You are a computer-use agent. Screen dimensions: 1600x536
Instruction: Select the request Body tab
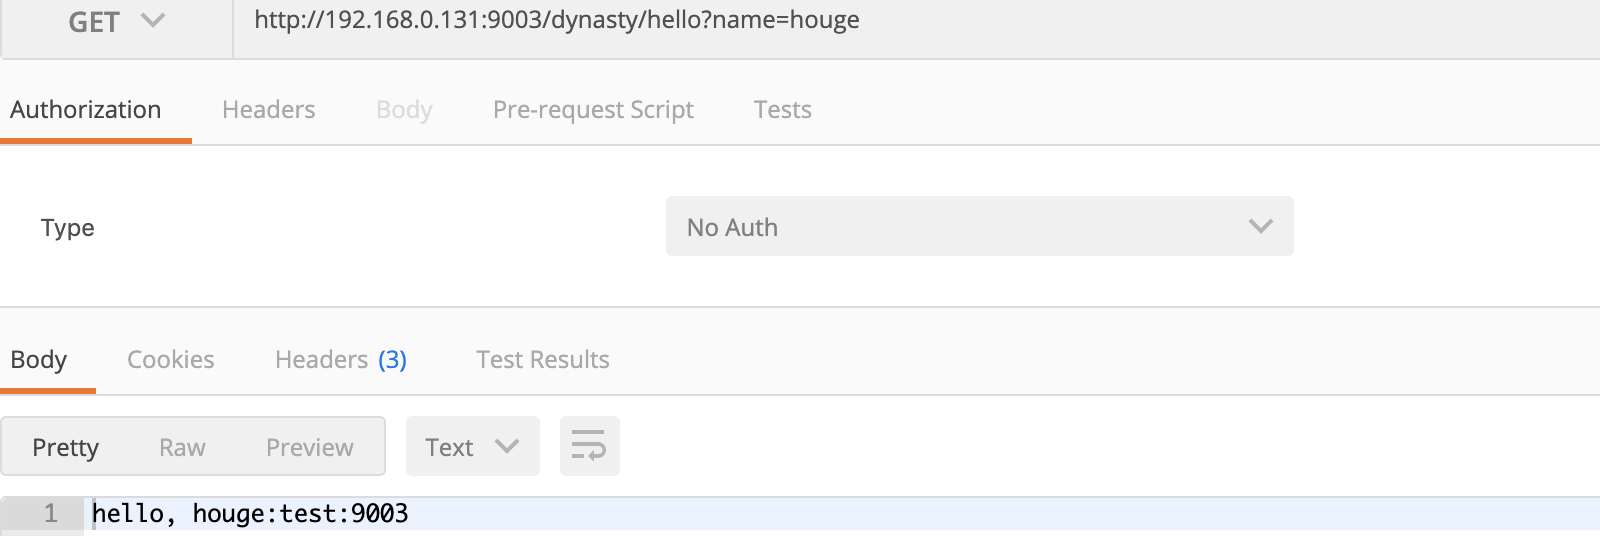tap(404, 110)
